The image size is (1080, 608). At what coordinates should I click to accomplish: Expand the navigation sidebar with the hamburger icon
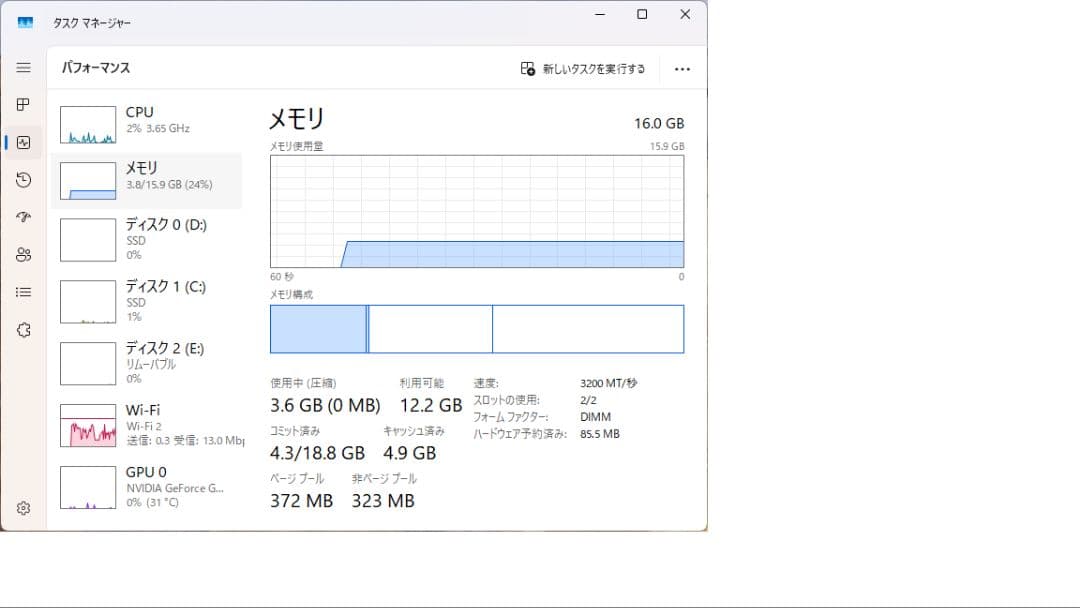click(x=23, y=68)
